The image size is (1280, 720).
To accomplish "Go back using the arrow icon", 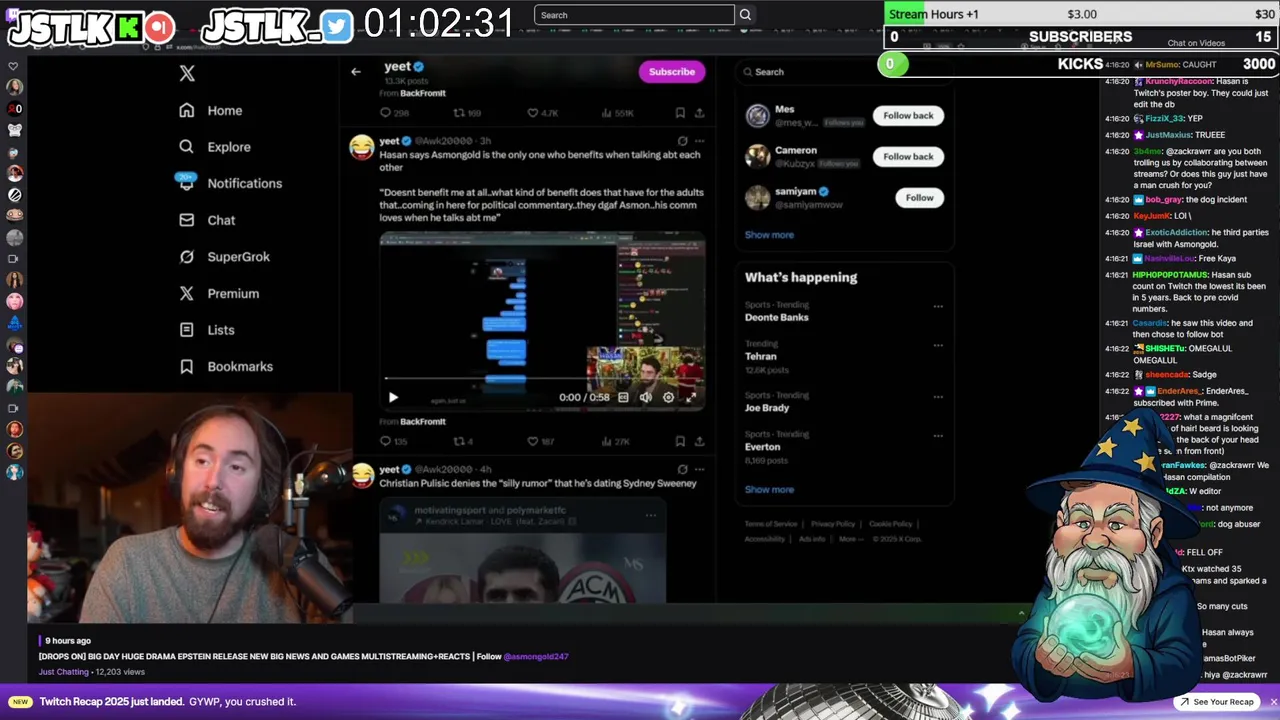I will (356, 72).
